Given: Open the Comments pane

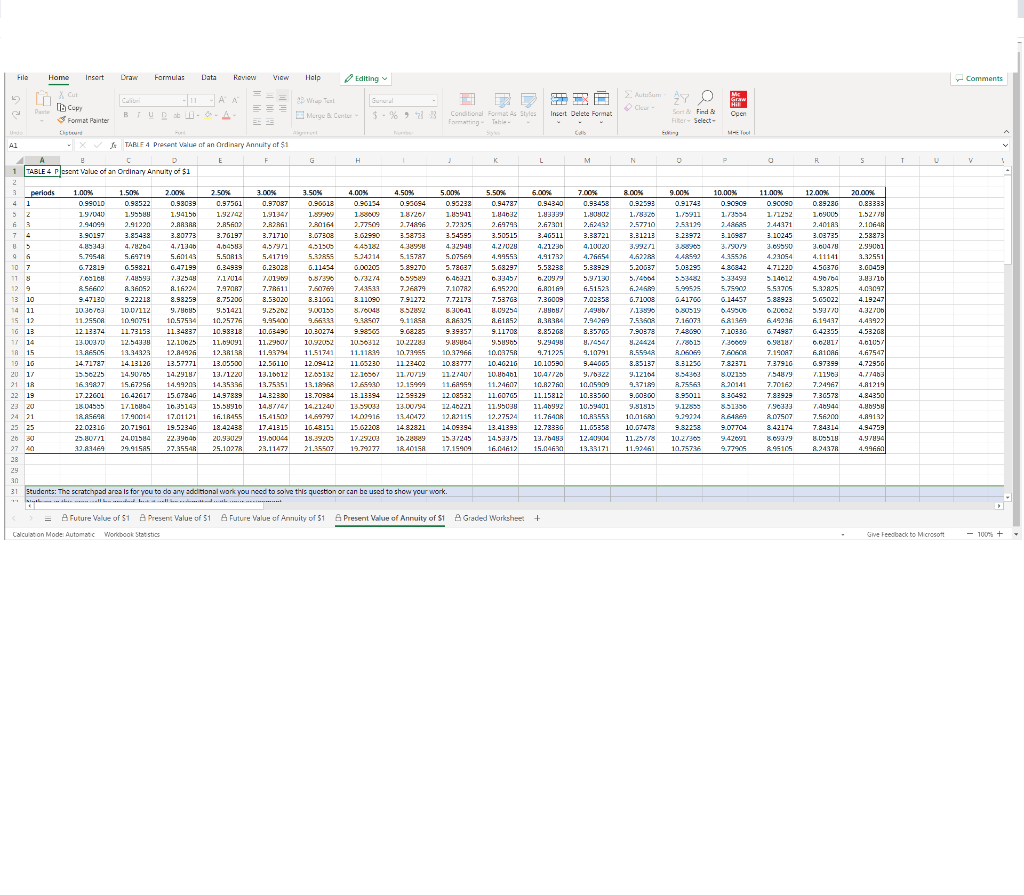Looking at the screenshot, I should click(978, 78).
